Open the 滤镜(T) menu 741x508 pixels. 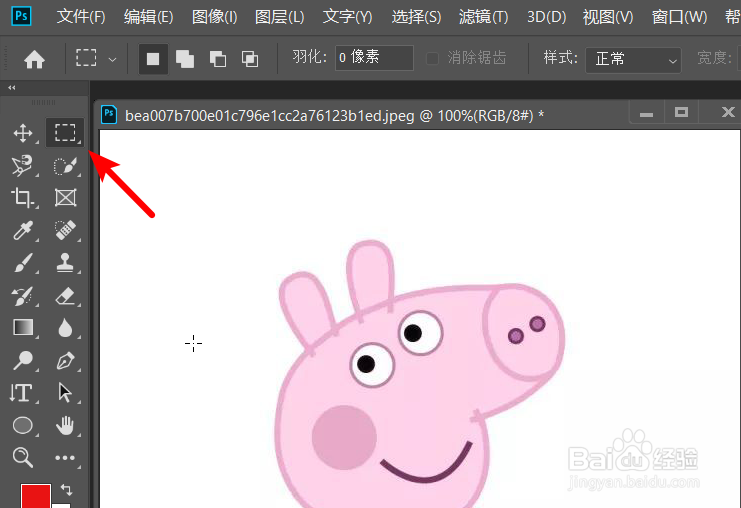point(483,17)
